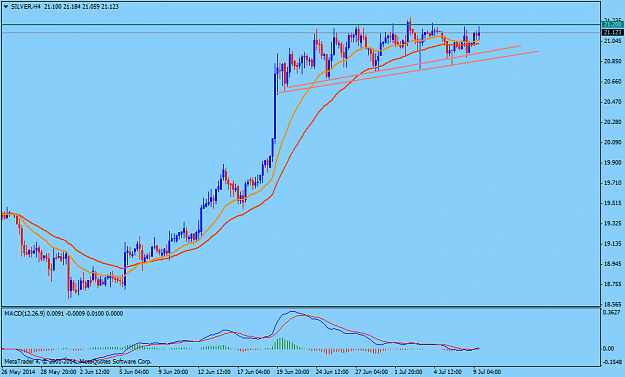
Task: Click the 20.660 price axis label
Action: tap(613, 82)
